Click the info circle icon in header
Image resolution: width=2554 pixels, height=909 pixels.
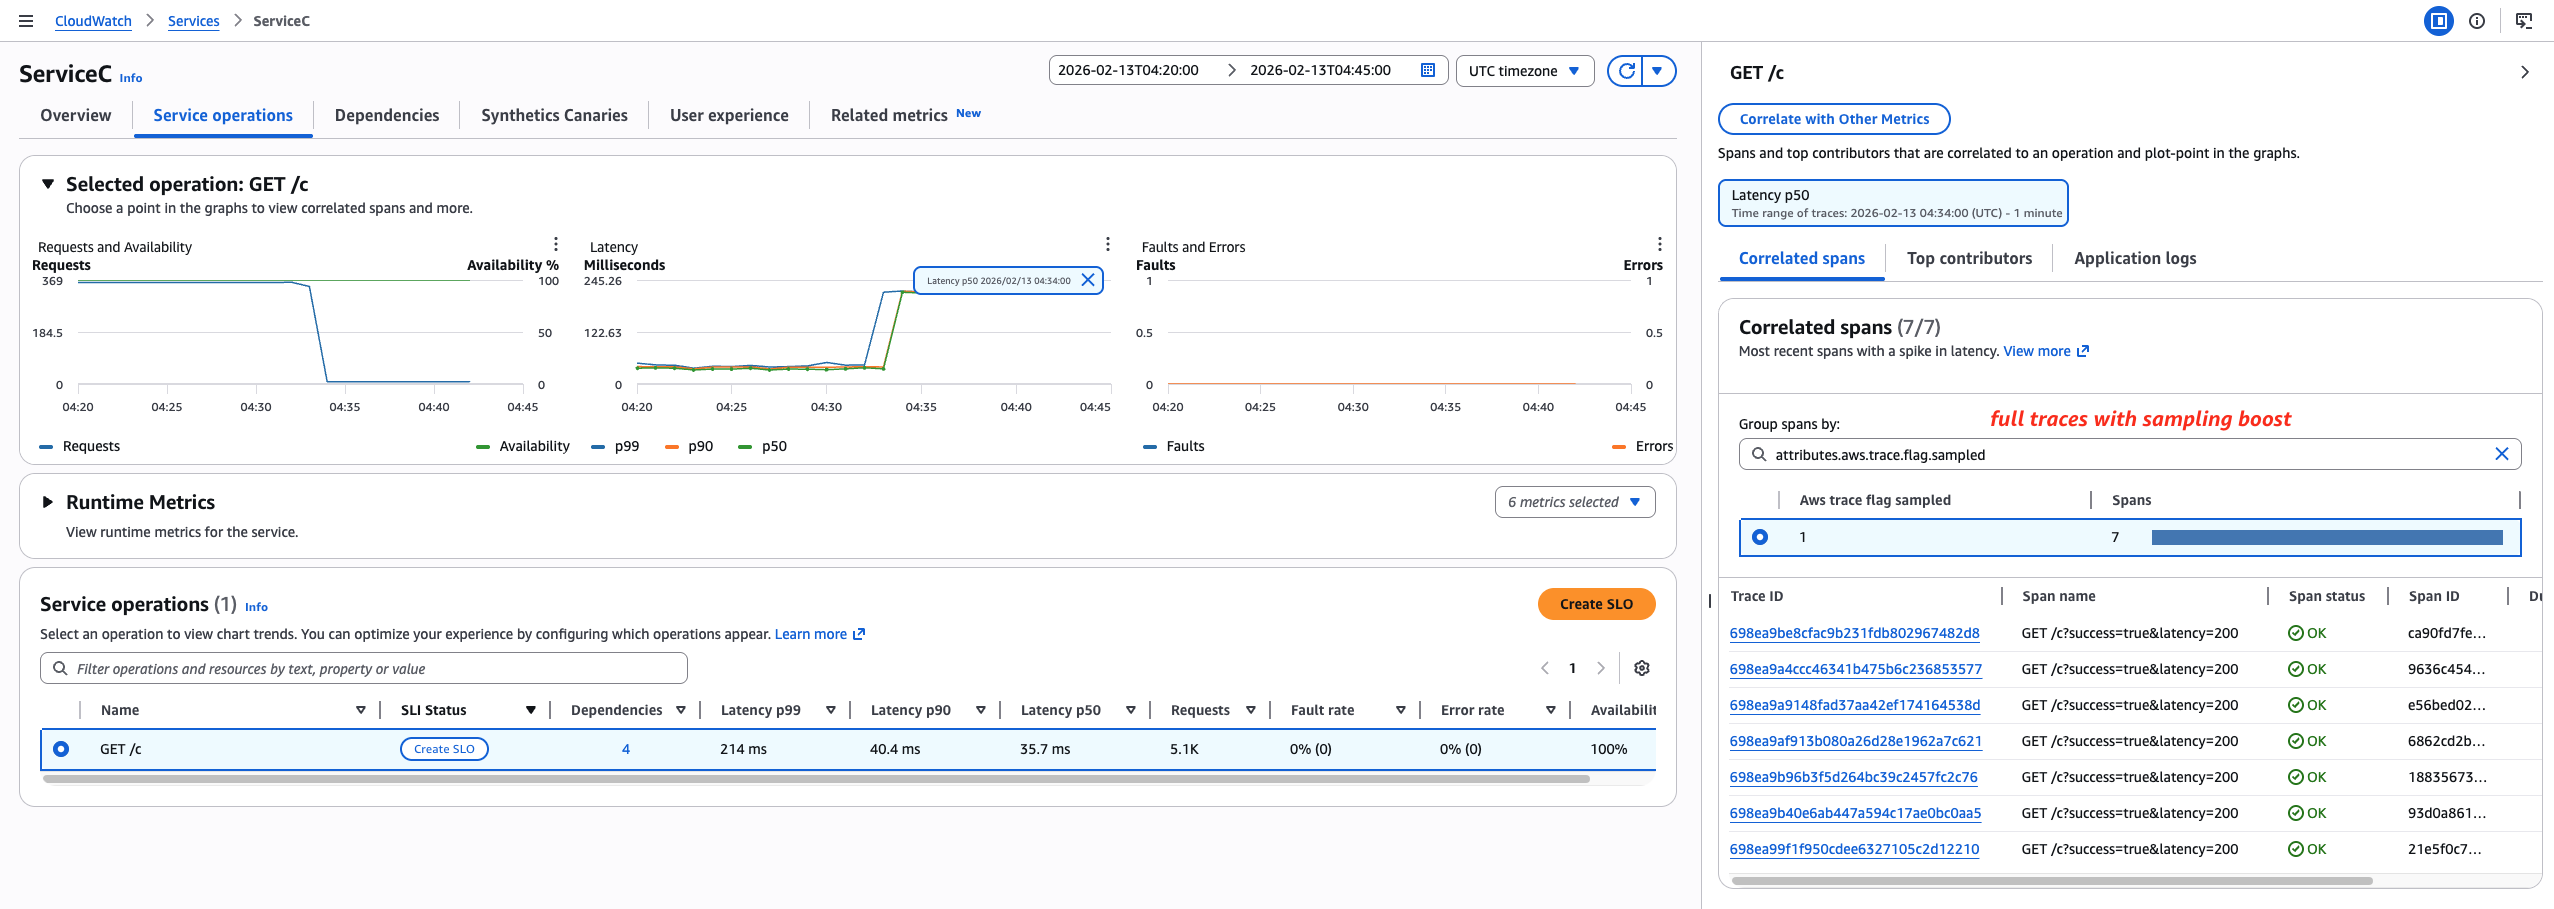(2477, 21)
